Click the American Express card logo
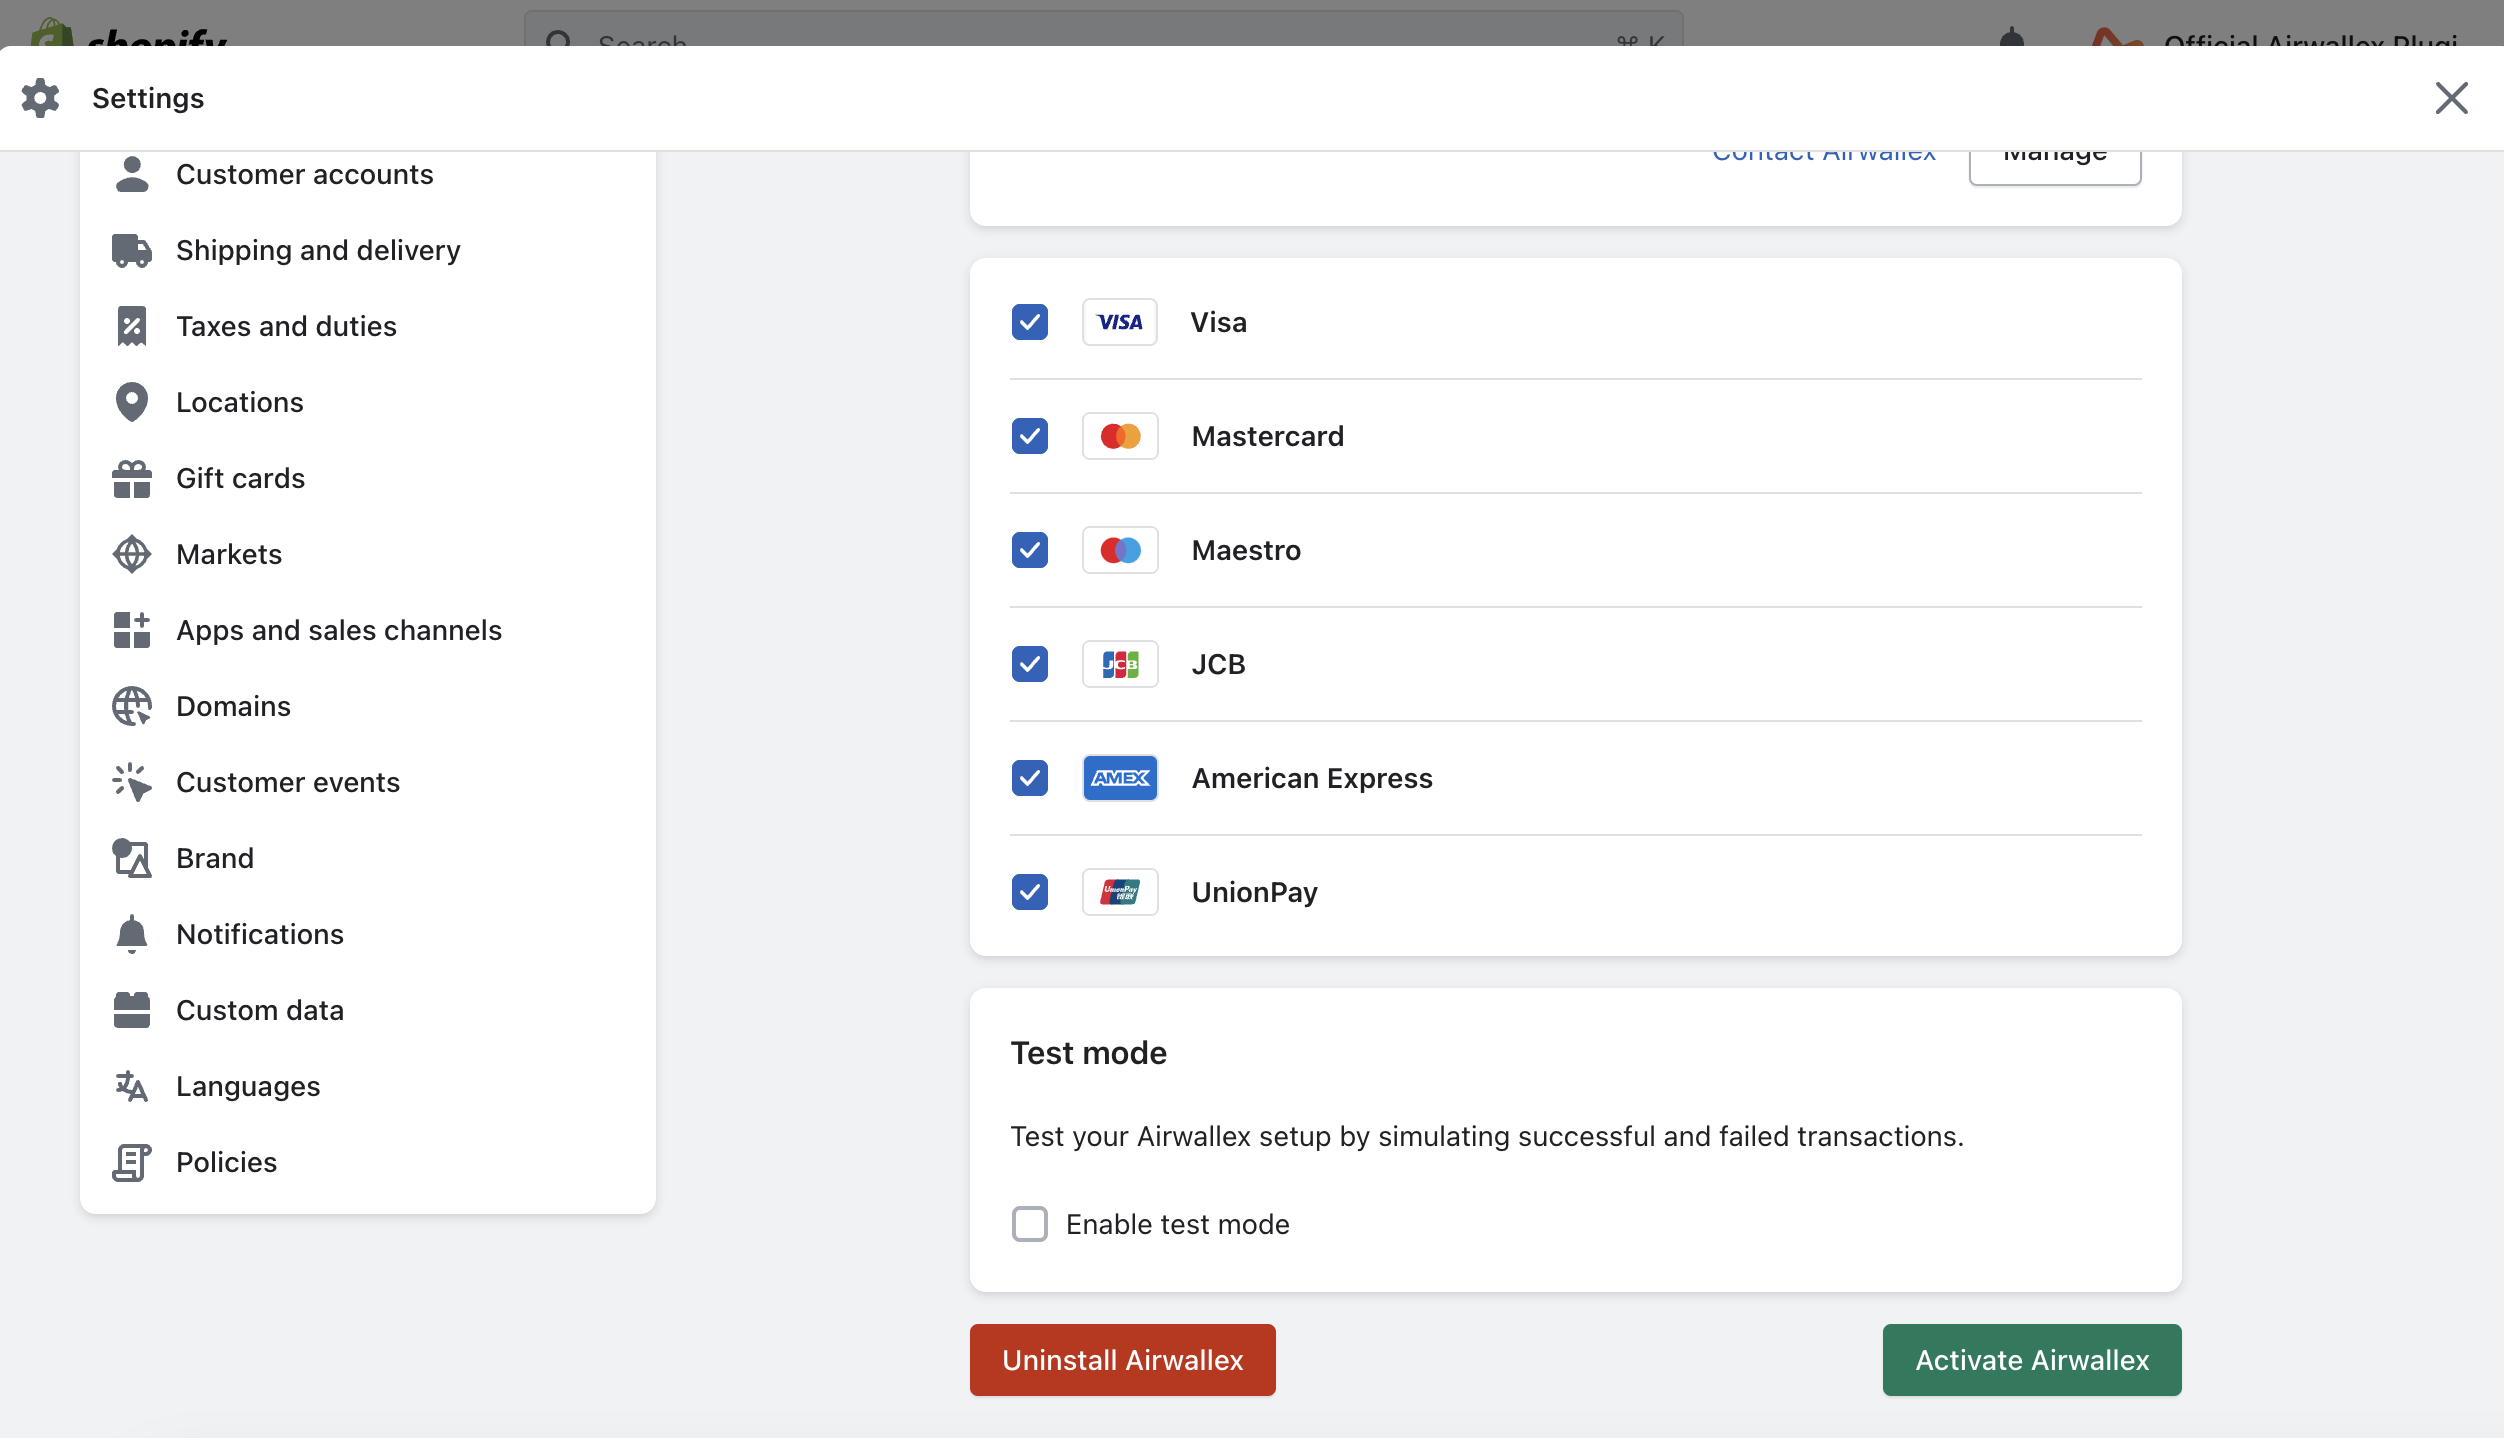 coord(1120,778)
